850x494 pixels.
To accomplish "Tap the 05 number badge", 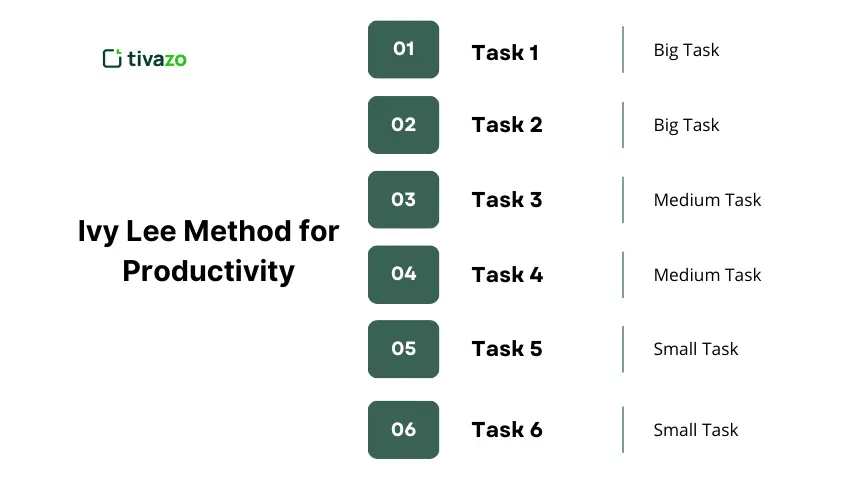I will [x=403, y=349].
